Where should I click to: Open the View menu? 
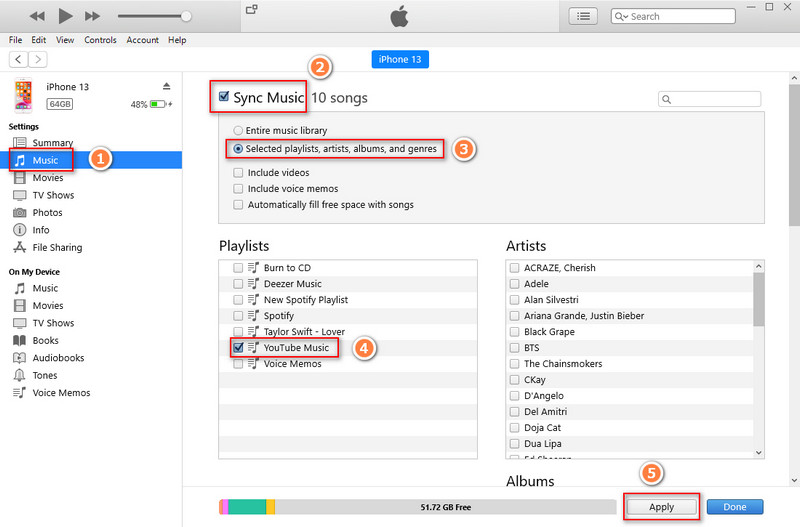pos(65,40)
